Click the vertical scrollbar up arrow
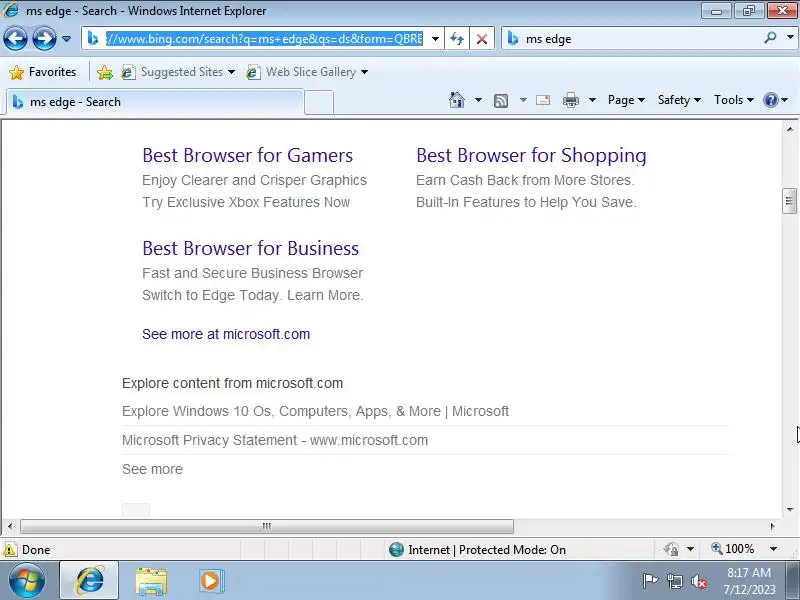Screen dimensions: 800x600 click(789, 129)
